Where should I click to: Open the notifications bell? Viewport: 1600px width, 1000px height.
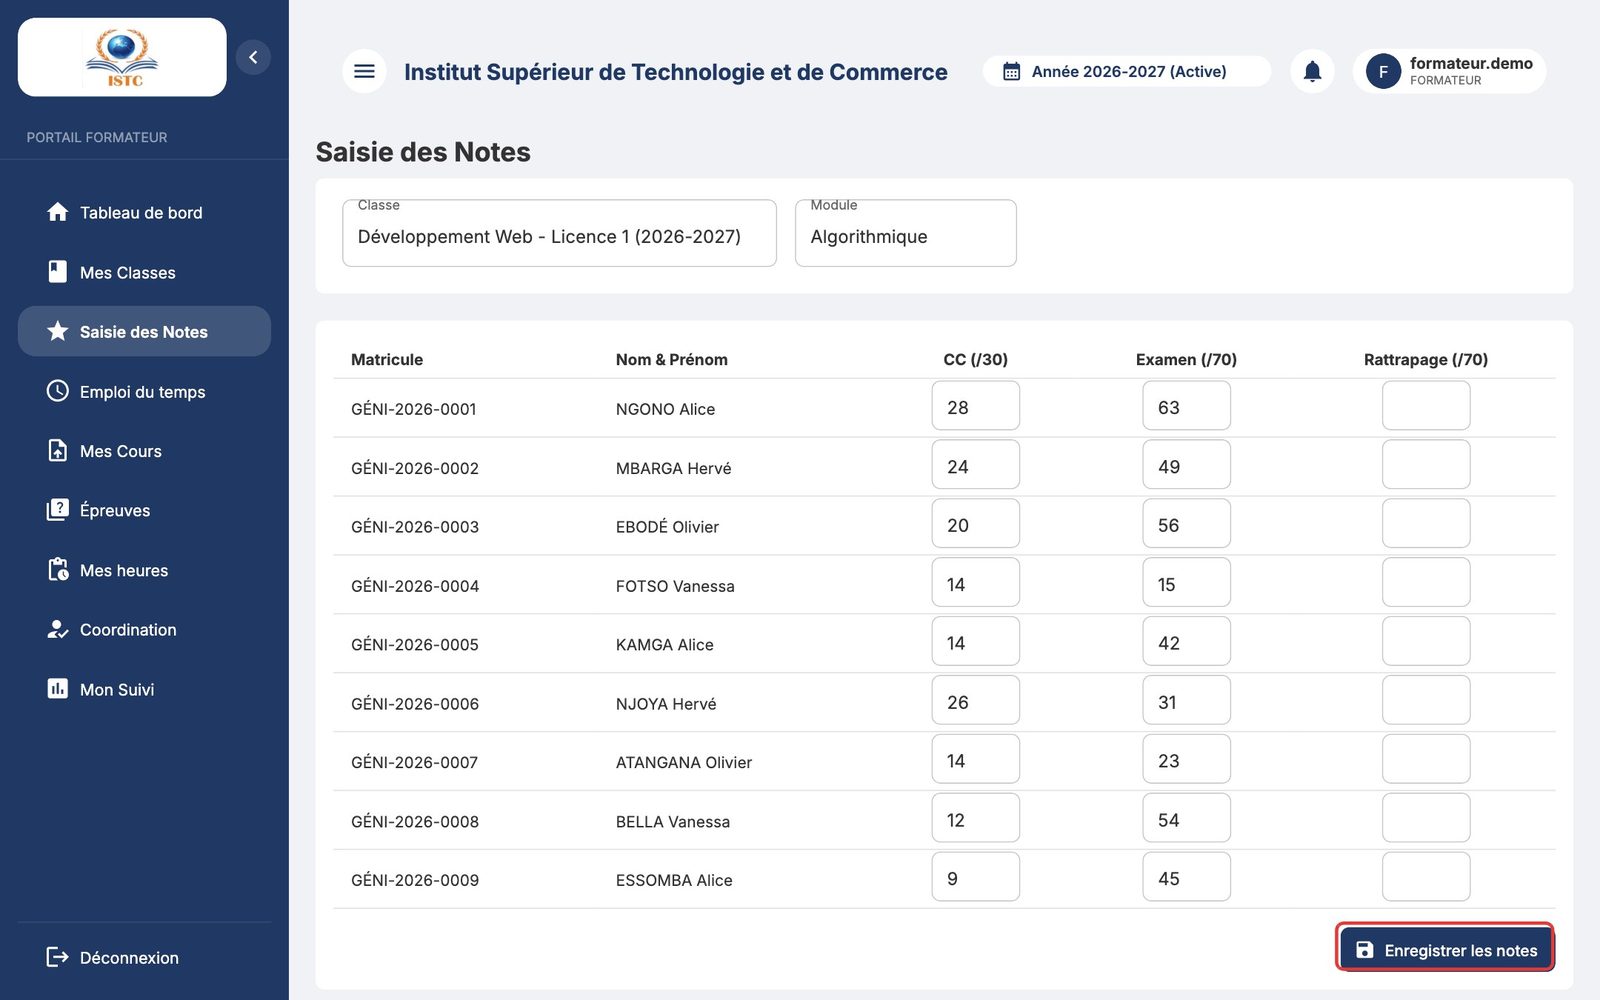click(1312, 71)
